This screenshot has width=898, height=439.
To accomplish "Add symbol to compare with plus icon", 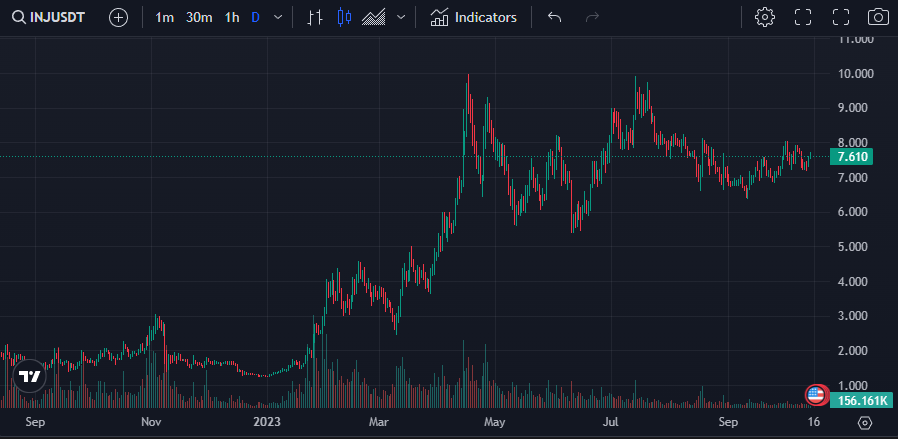I will click(x=119, y=18).
